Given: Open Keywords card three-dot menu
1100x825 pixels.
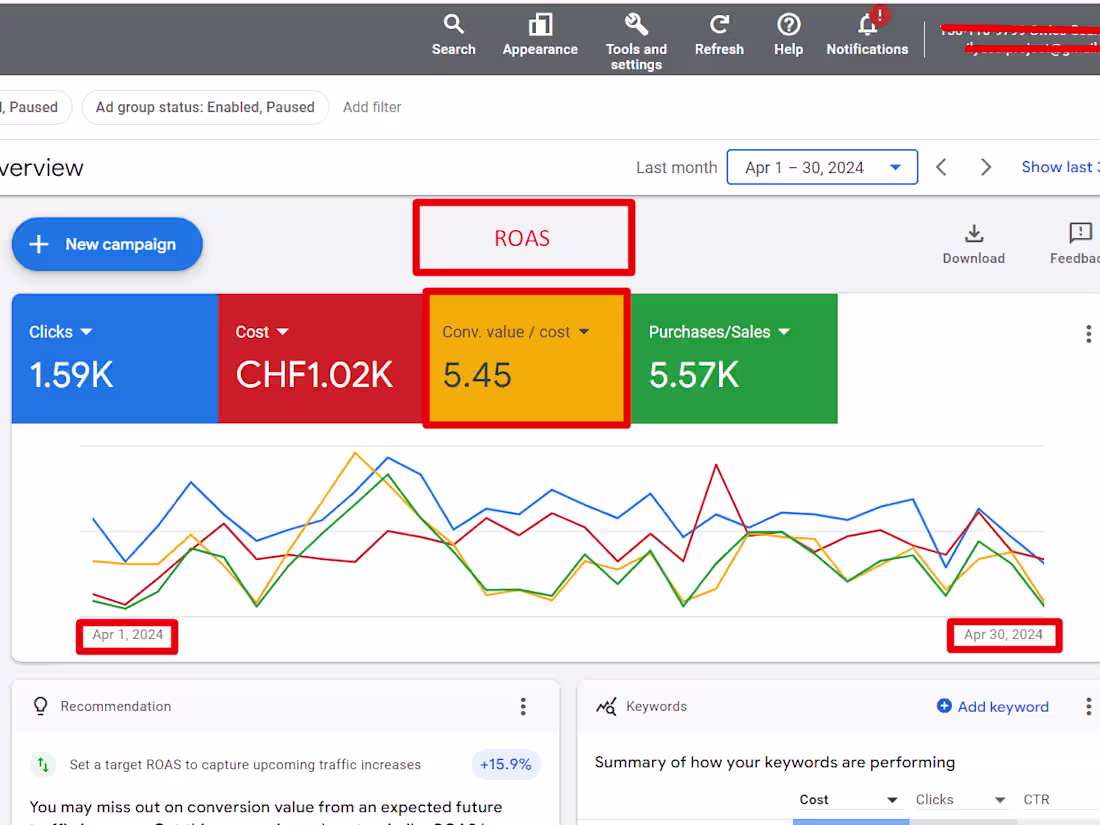Looking at the screenshot, I should (1088, 706).
